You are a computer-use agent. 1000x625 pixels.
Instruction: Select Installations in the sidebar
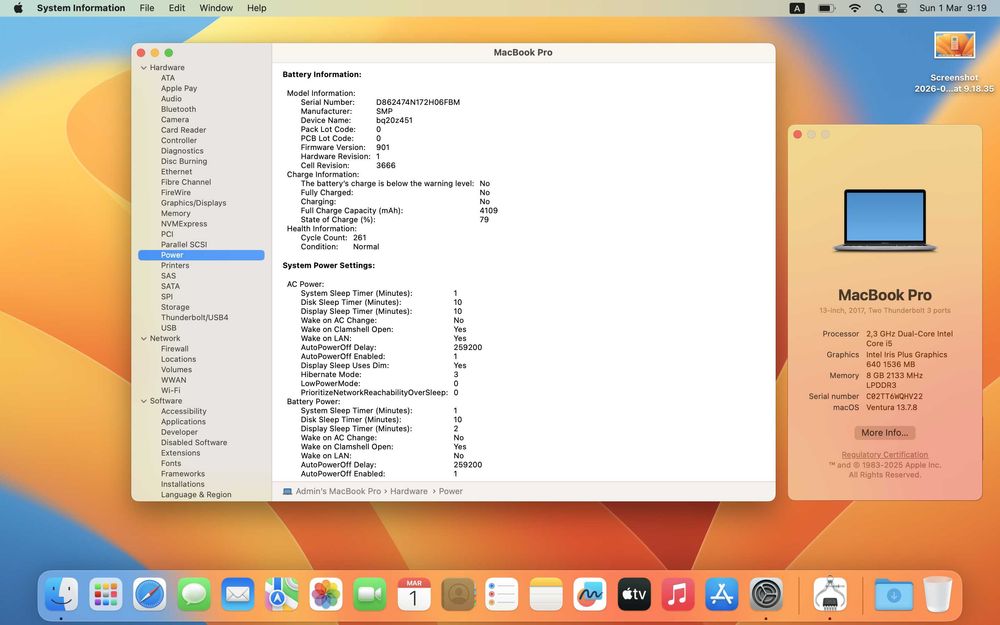pyautogui.click(x=182, y=484)
